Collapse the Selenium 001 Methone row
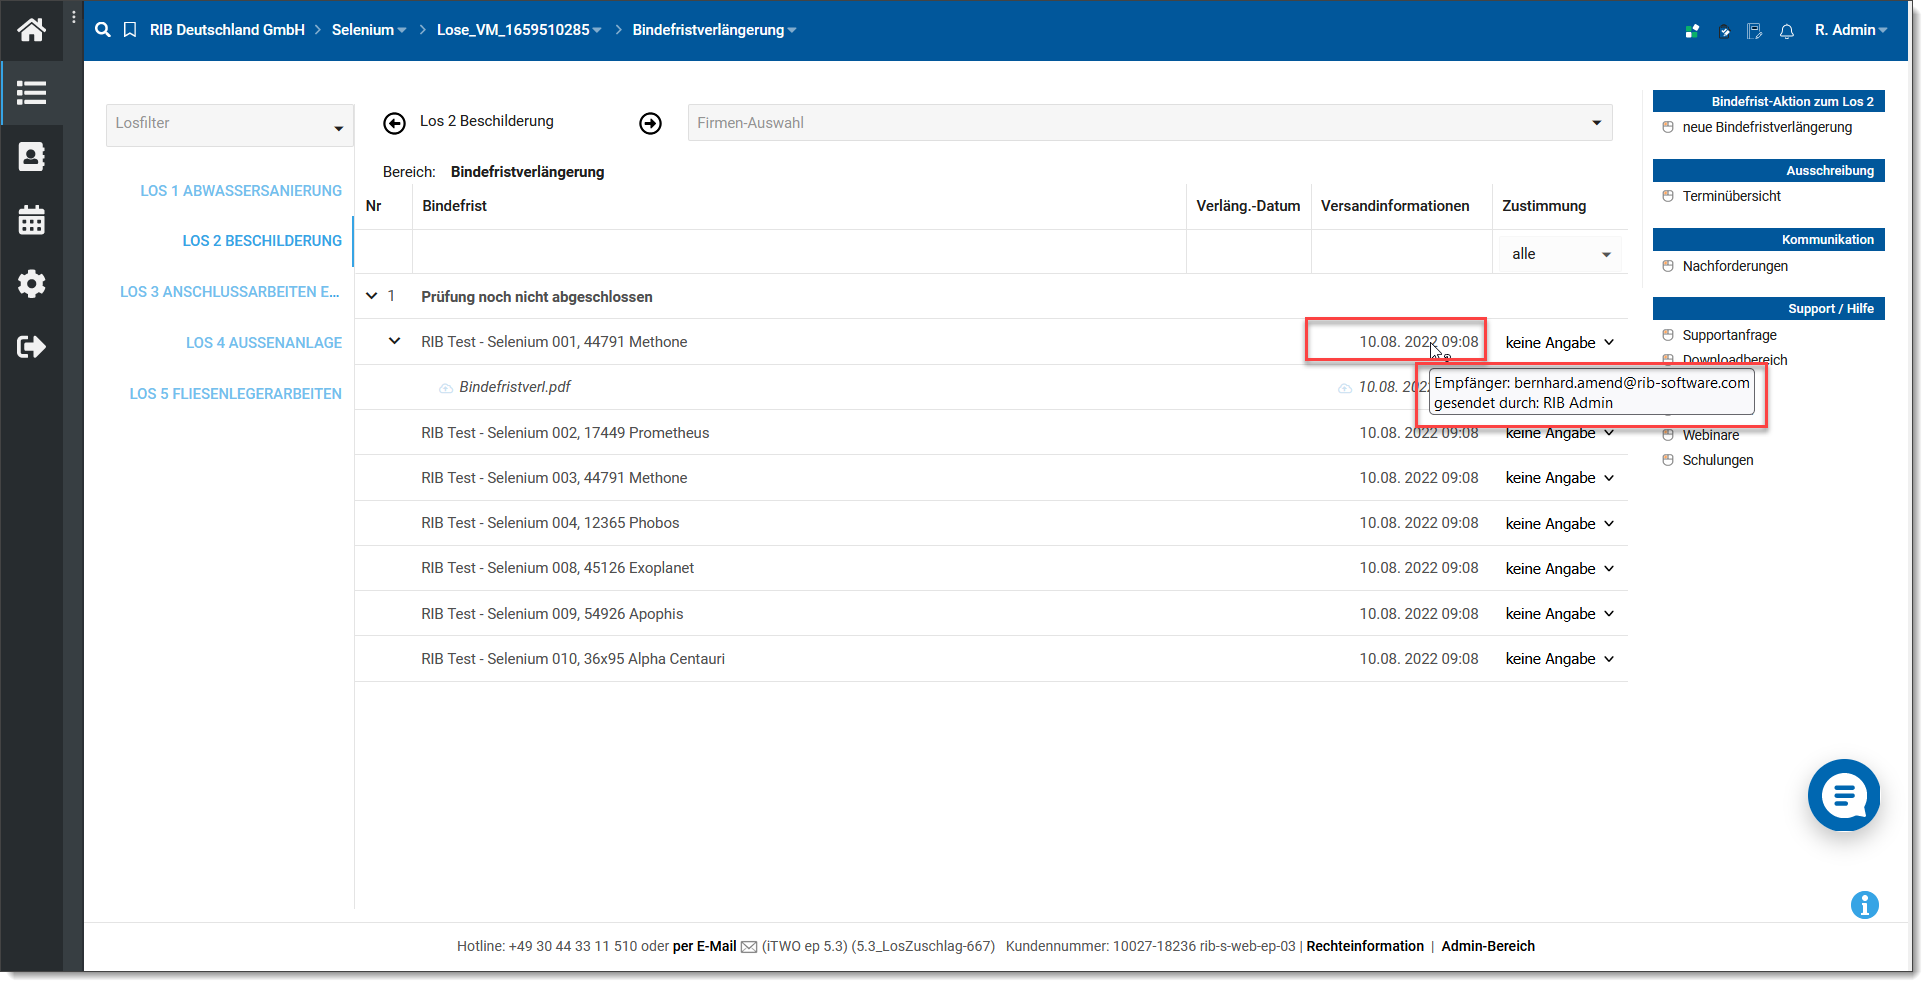This screenshot has height=987, width=1928. coord(395,341)
